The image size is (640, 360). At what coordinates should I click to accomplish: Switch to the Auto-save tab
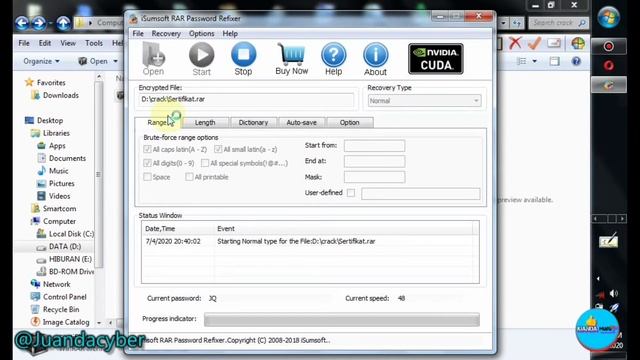pyautogui.click(x=301, y=122)
